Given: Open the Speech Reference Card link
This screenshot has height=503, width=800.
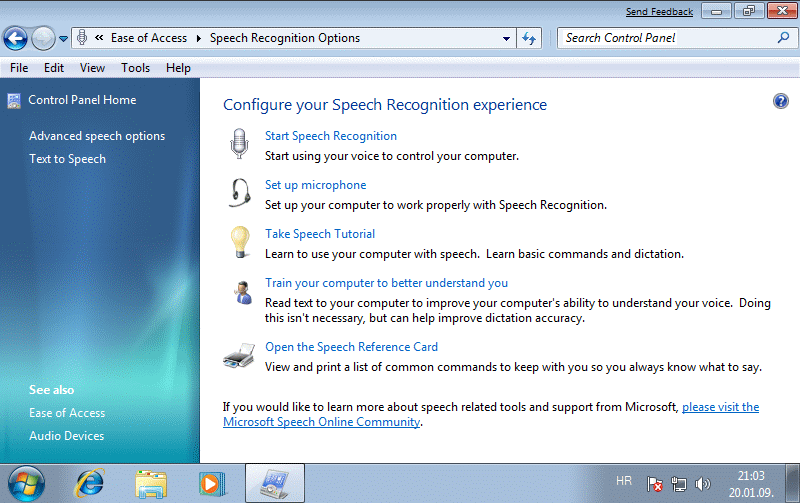Looking at the screenshot, I should 351,347.
